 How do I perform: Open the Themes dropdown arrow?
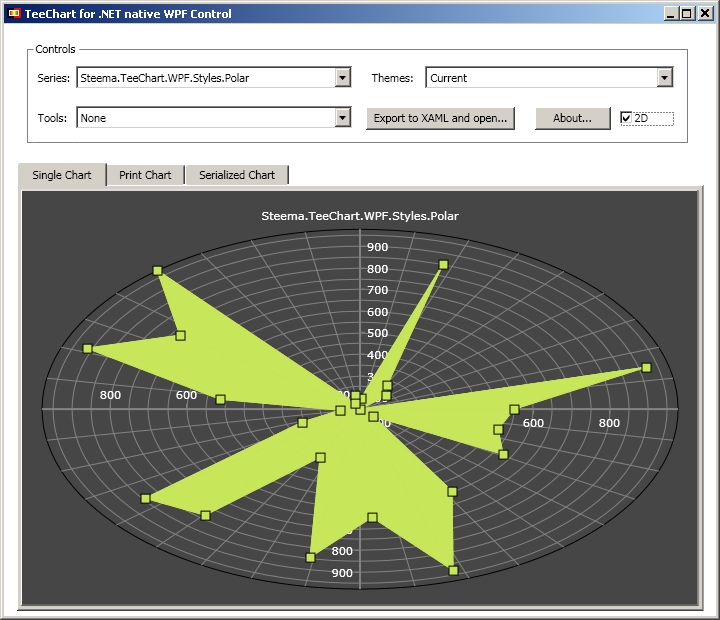tap(664, 78)
